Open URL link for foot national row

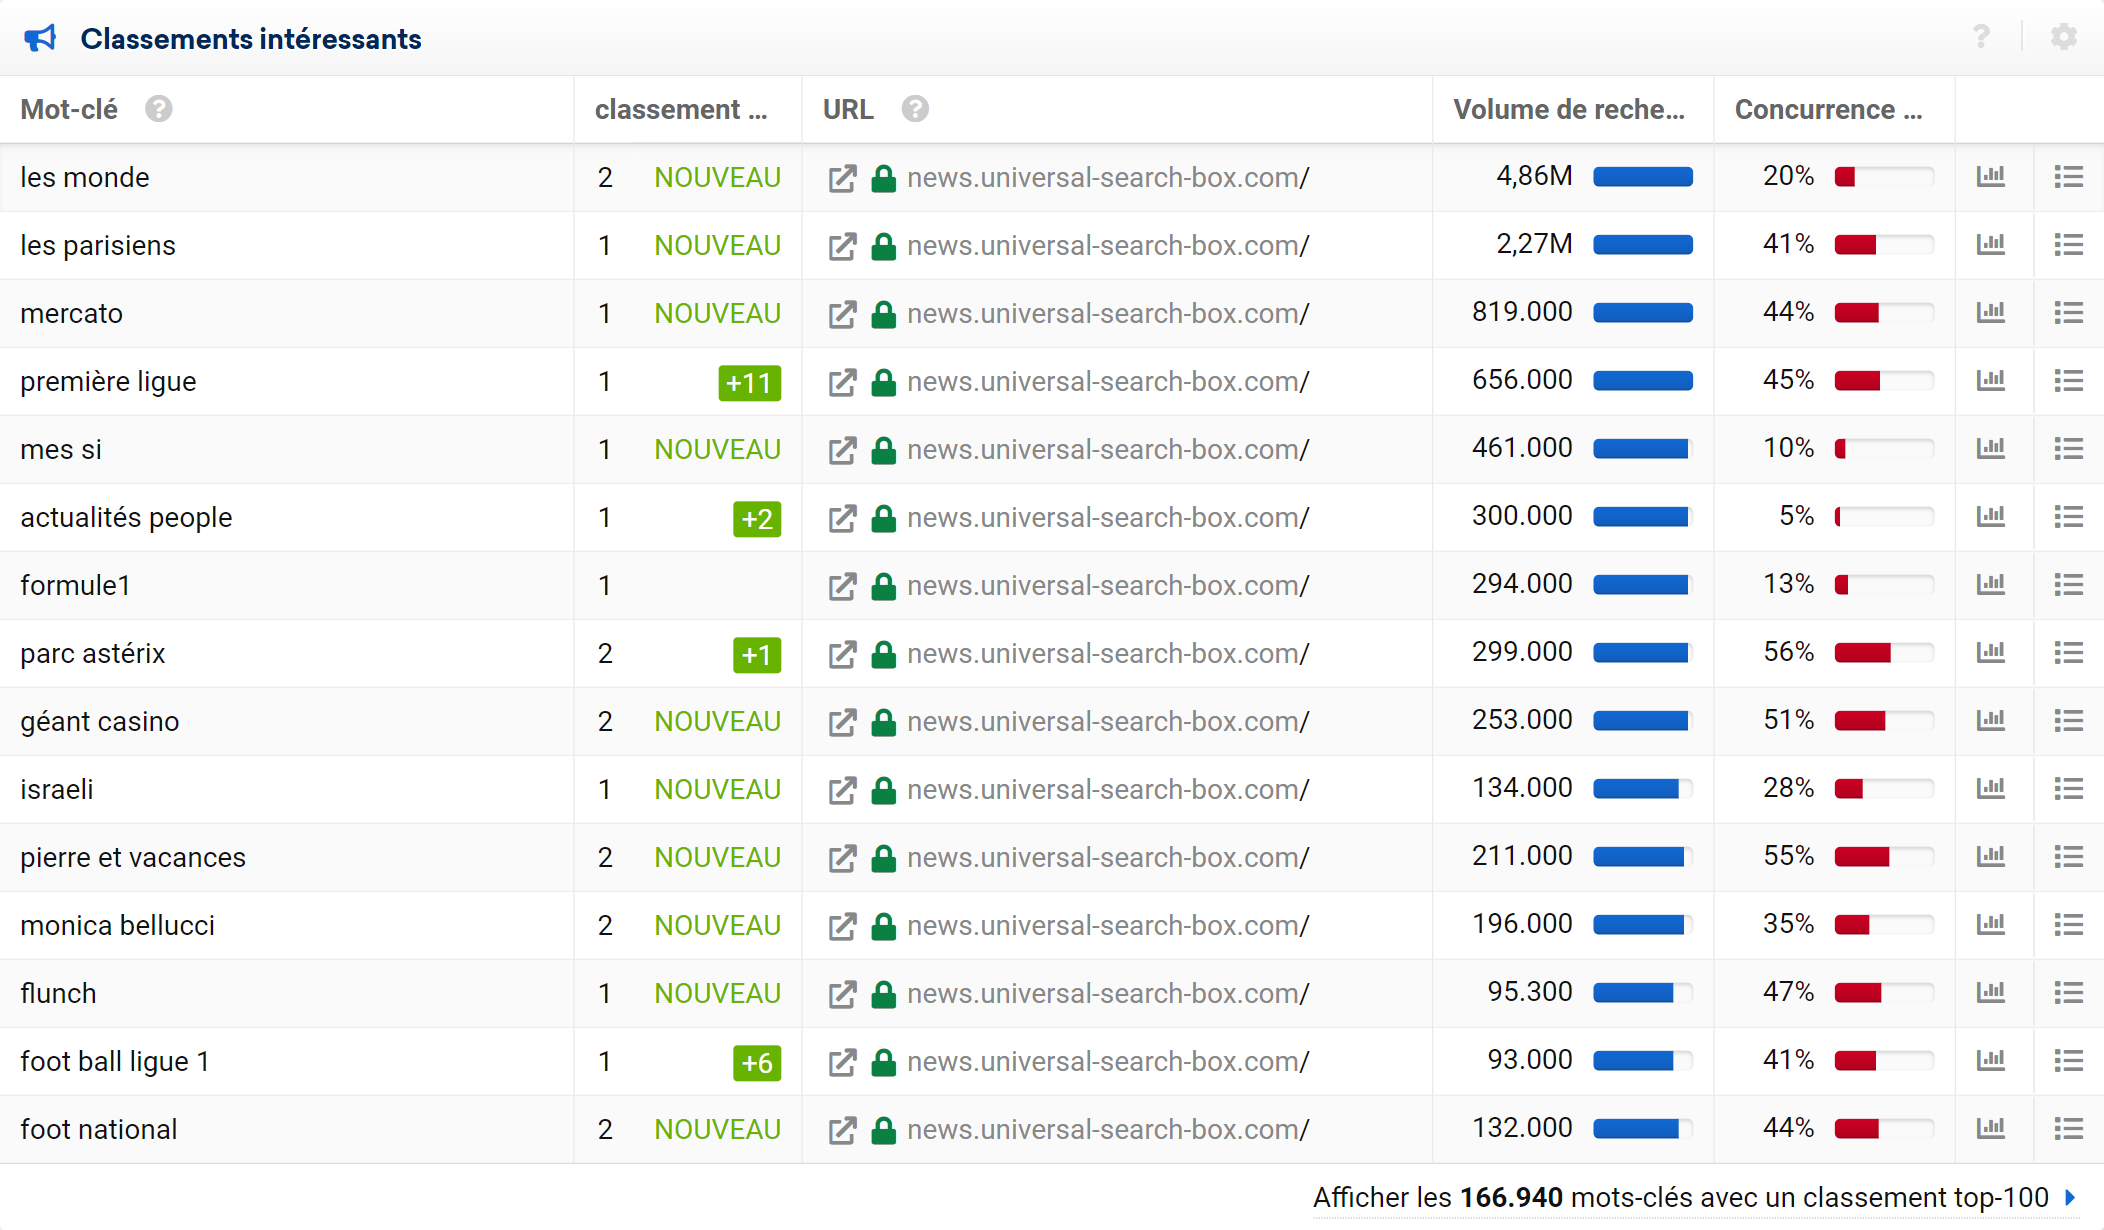click(x=1108, y=1129)
